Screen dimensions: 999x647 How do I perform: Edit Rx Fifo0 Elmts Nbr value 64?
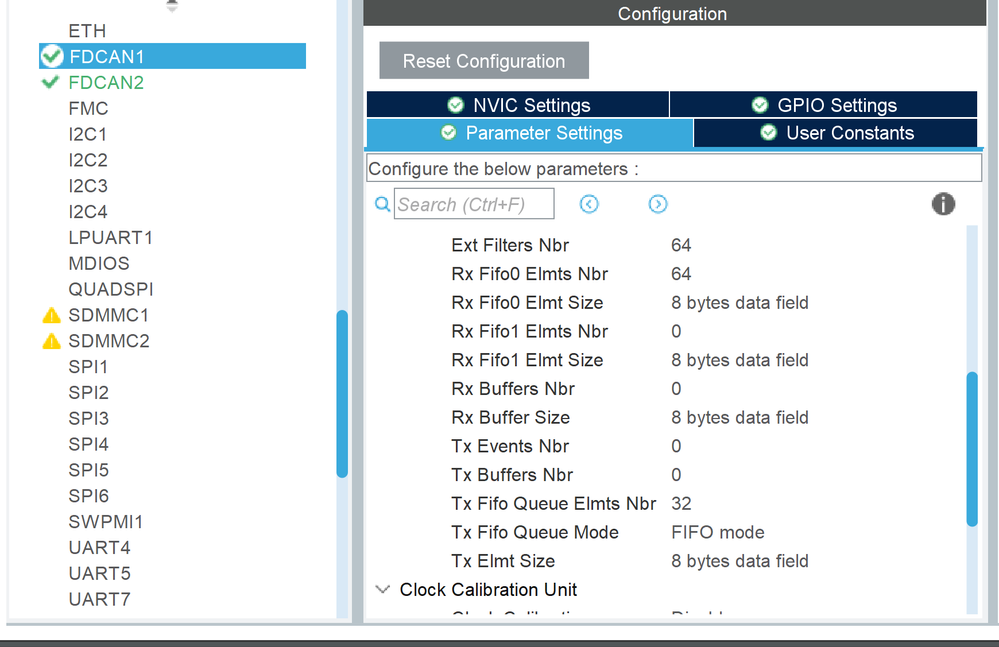(681, 274)
